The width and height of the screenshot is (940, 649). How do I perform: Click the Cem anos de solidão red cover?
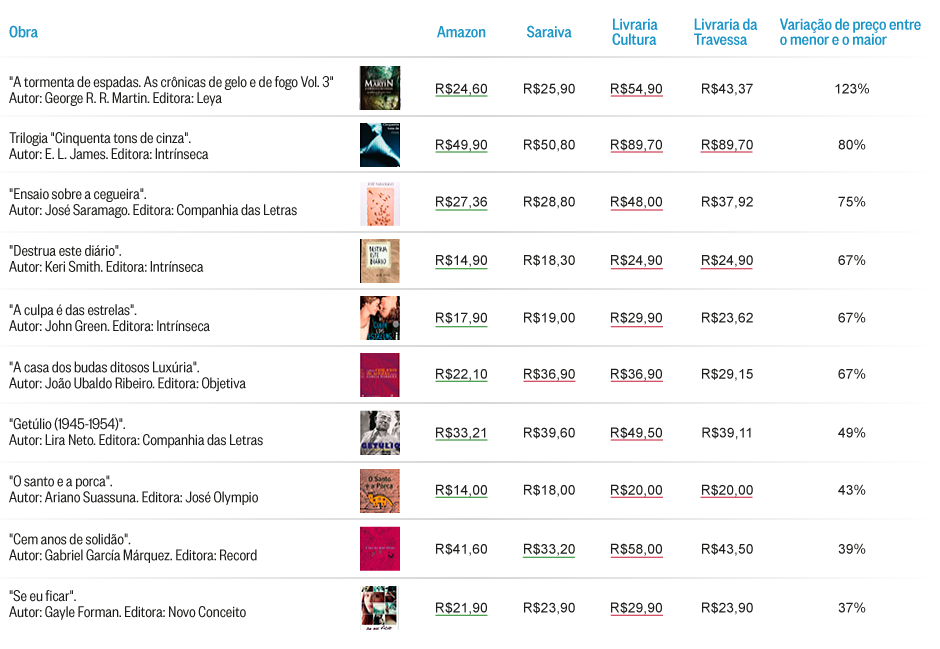[379, 549]
